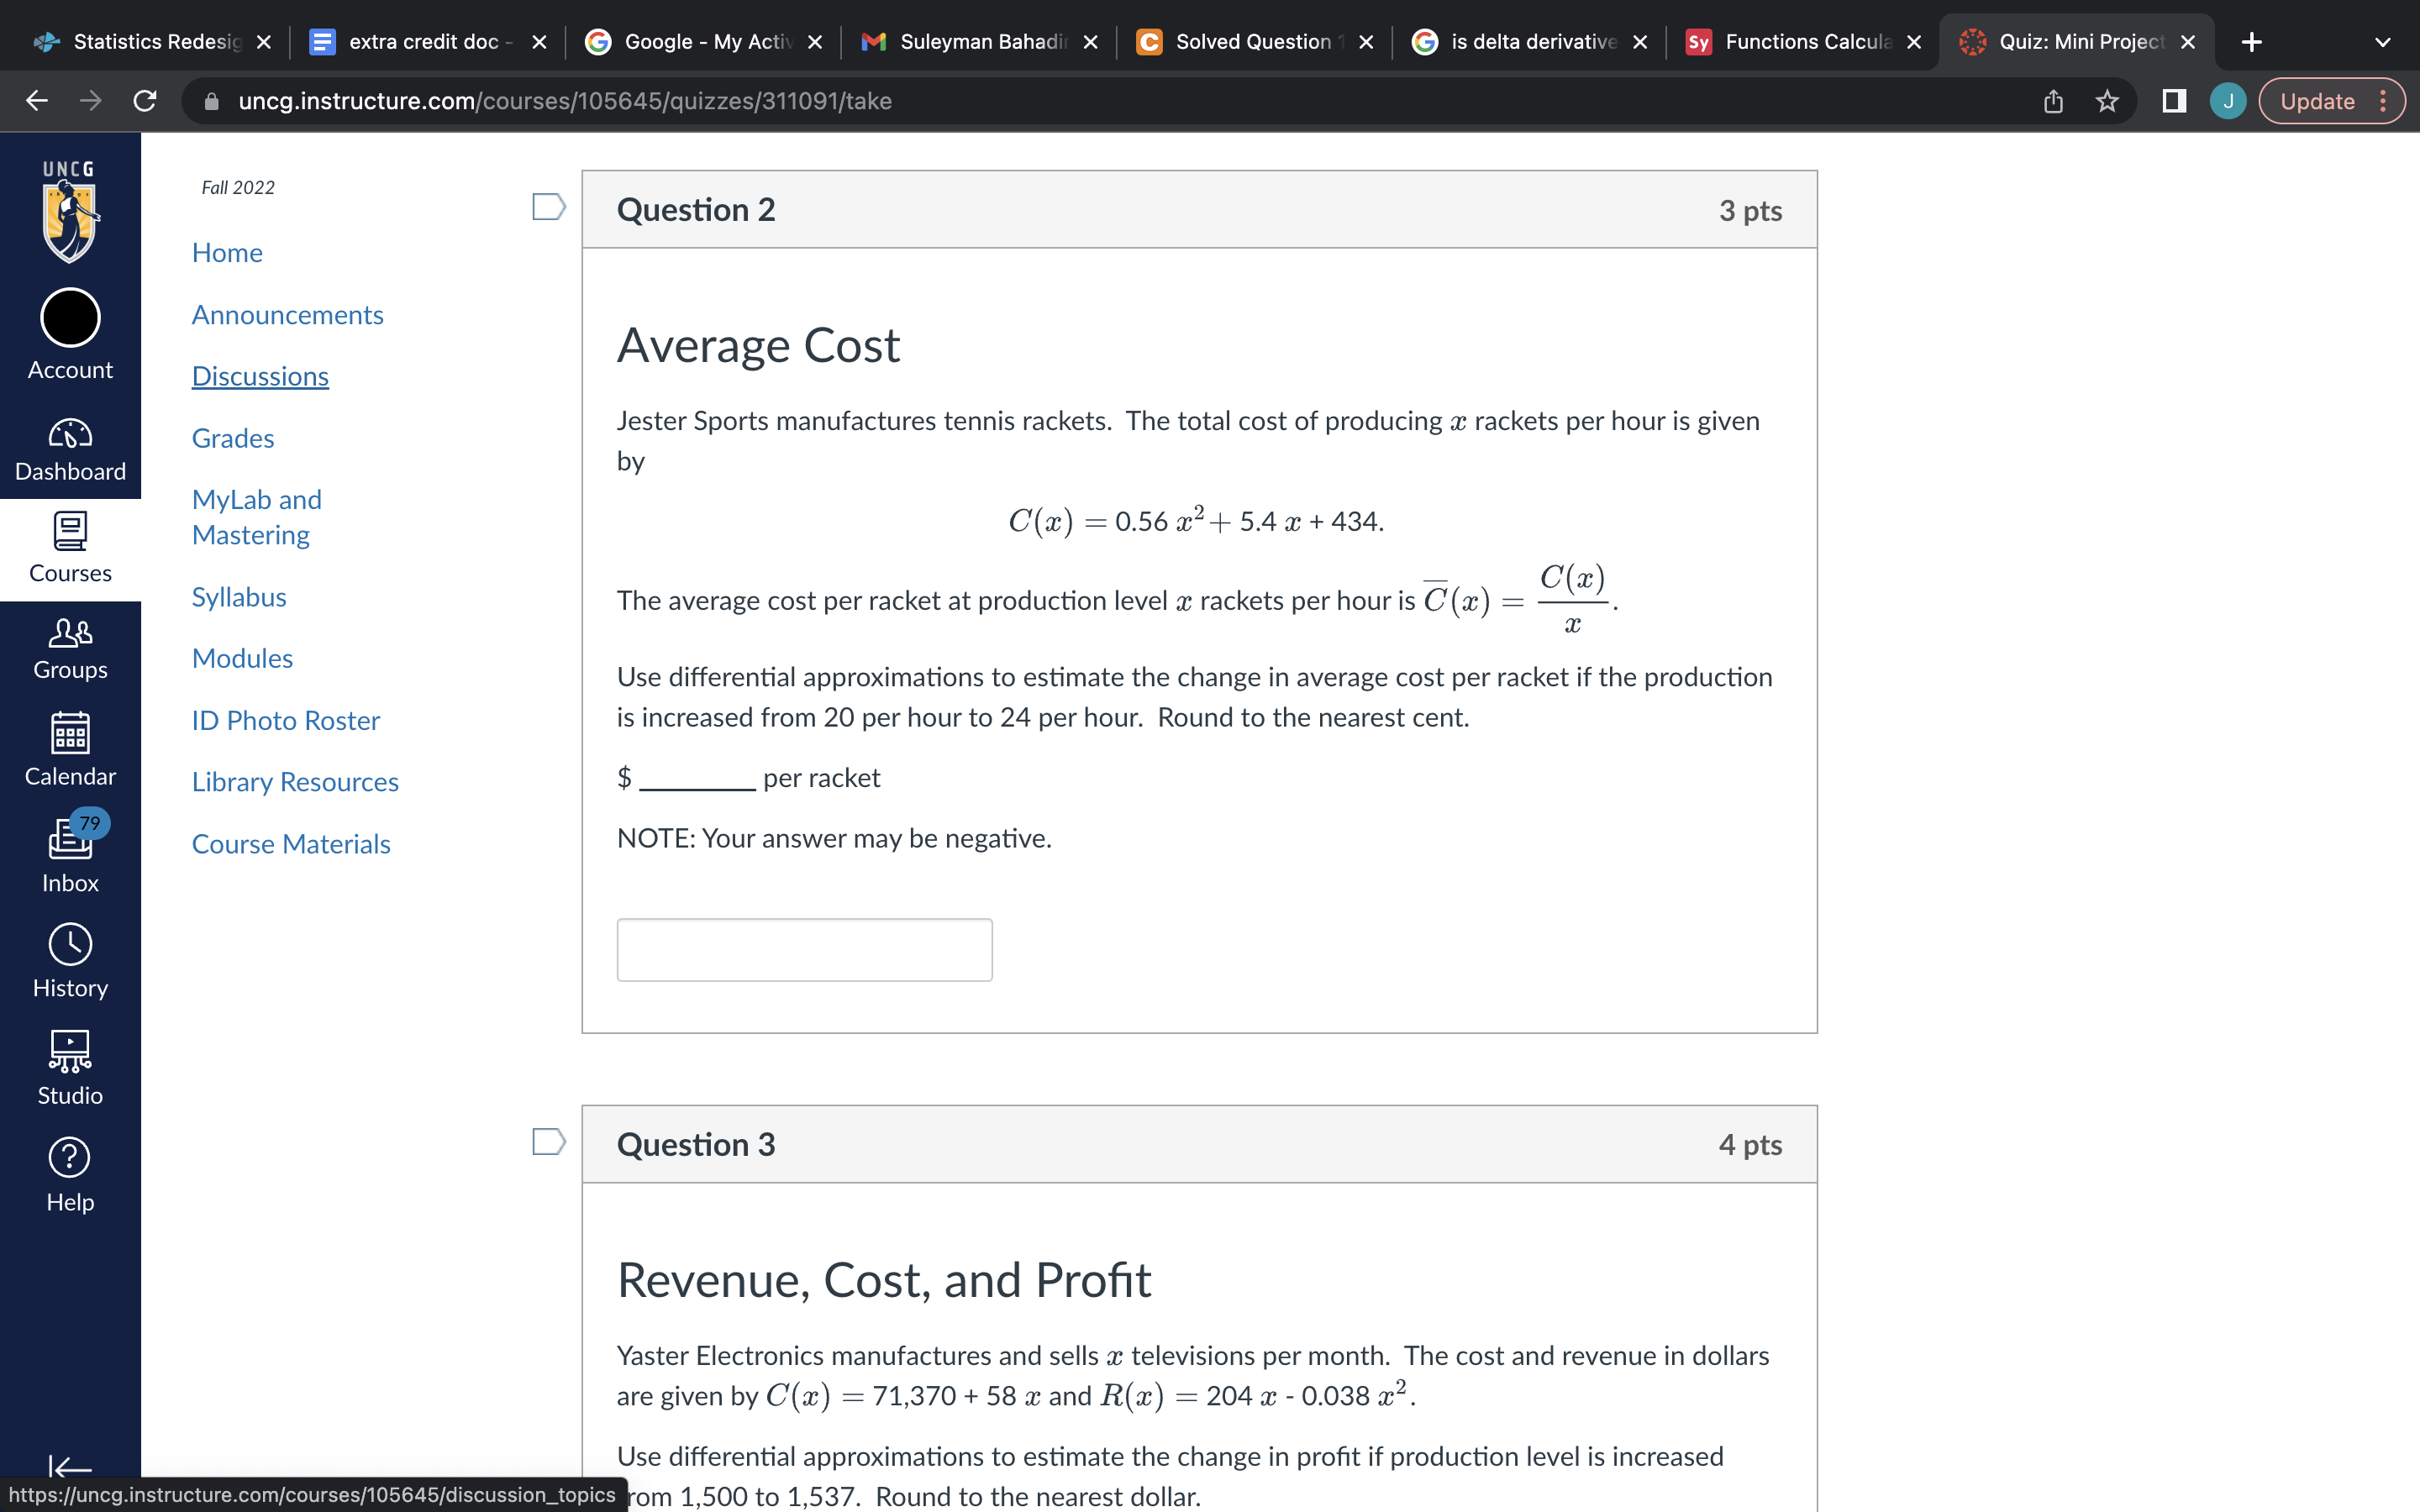Expand the tab search chevron
The image size is (2420, 1512).
2382,42
